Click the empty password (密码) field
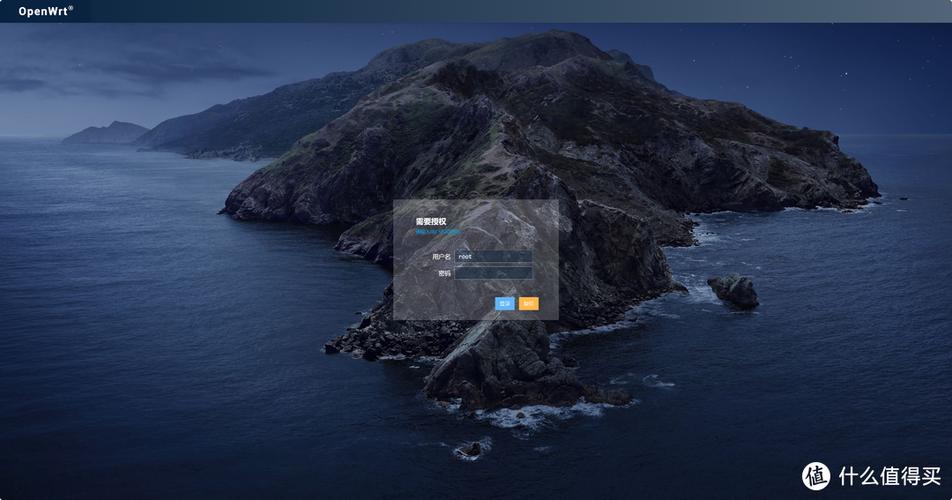Image resolution: width=952 pixels, height=500 pixels. click(x=494, y=273)
